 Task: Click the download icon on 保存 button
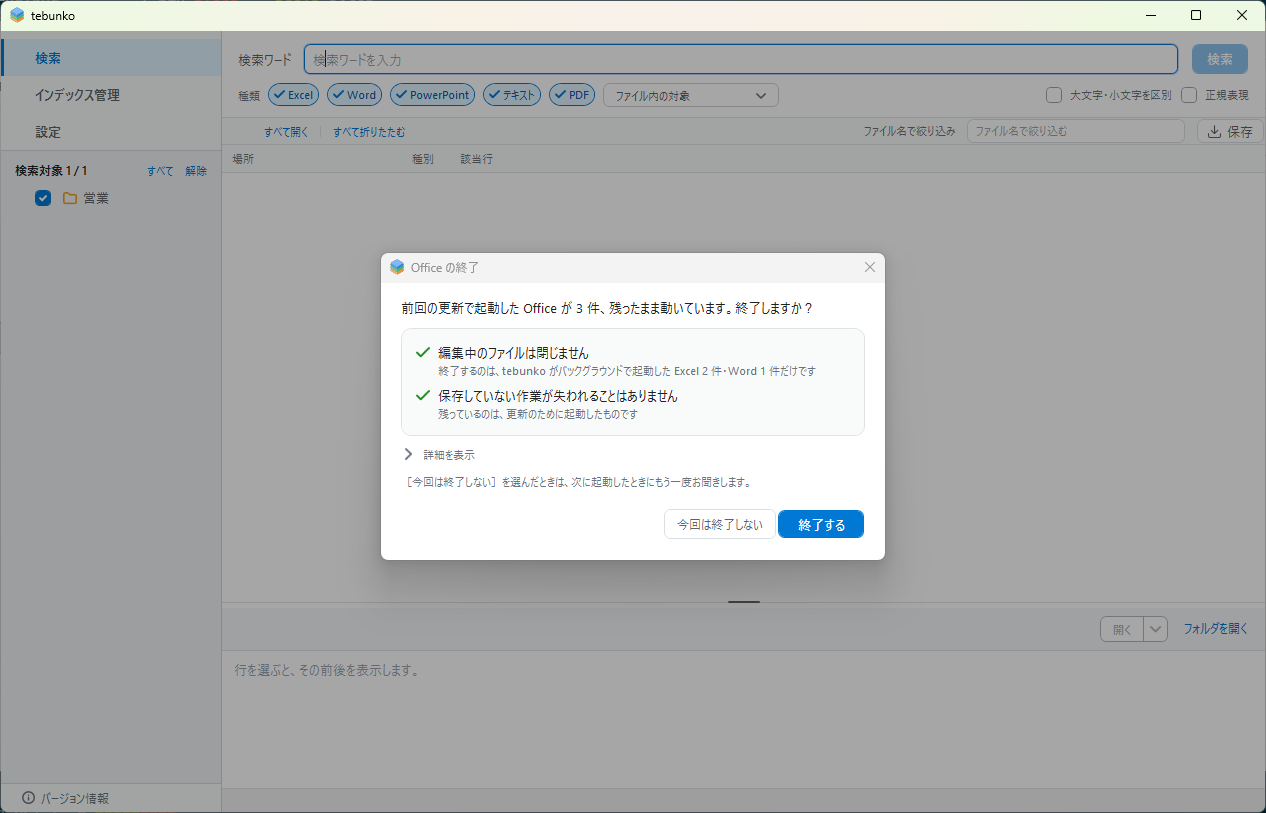click(x=1214, y=131)
